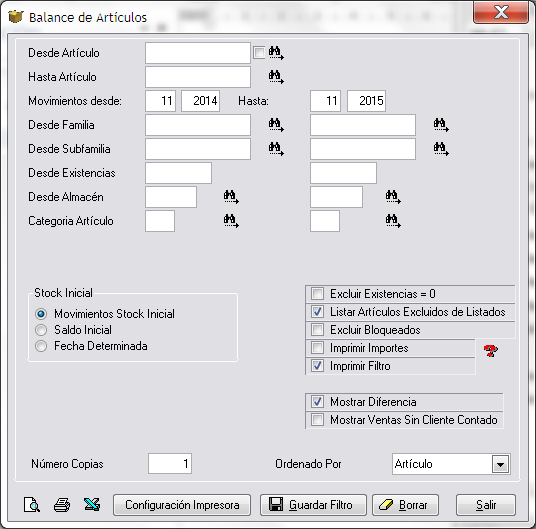Open lookup for second Desde Familia field
Viewport: 536px width, 529px height.
(441, 125)
